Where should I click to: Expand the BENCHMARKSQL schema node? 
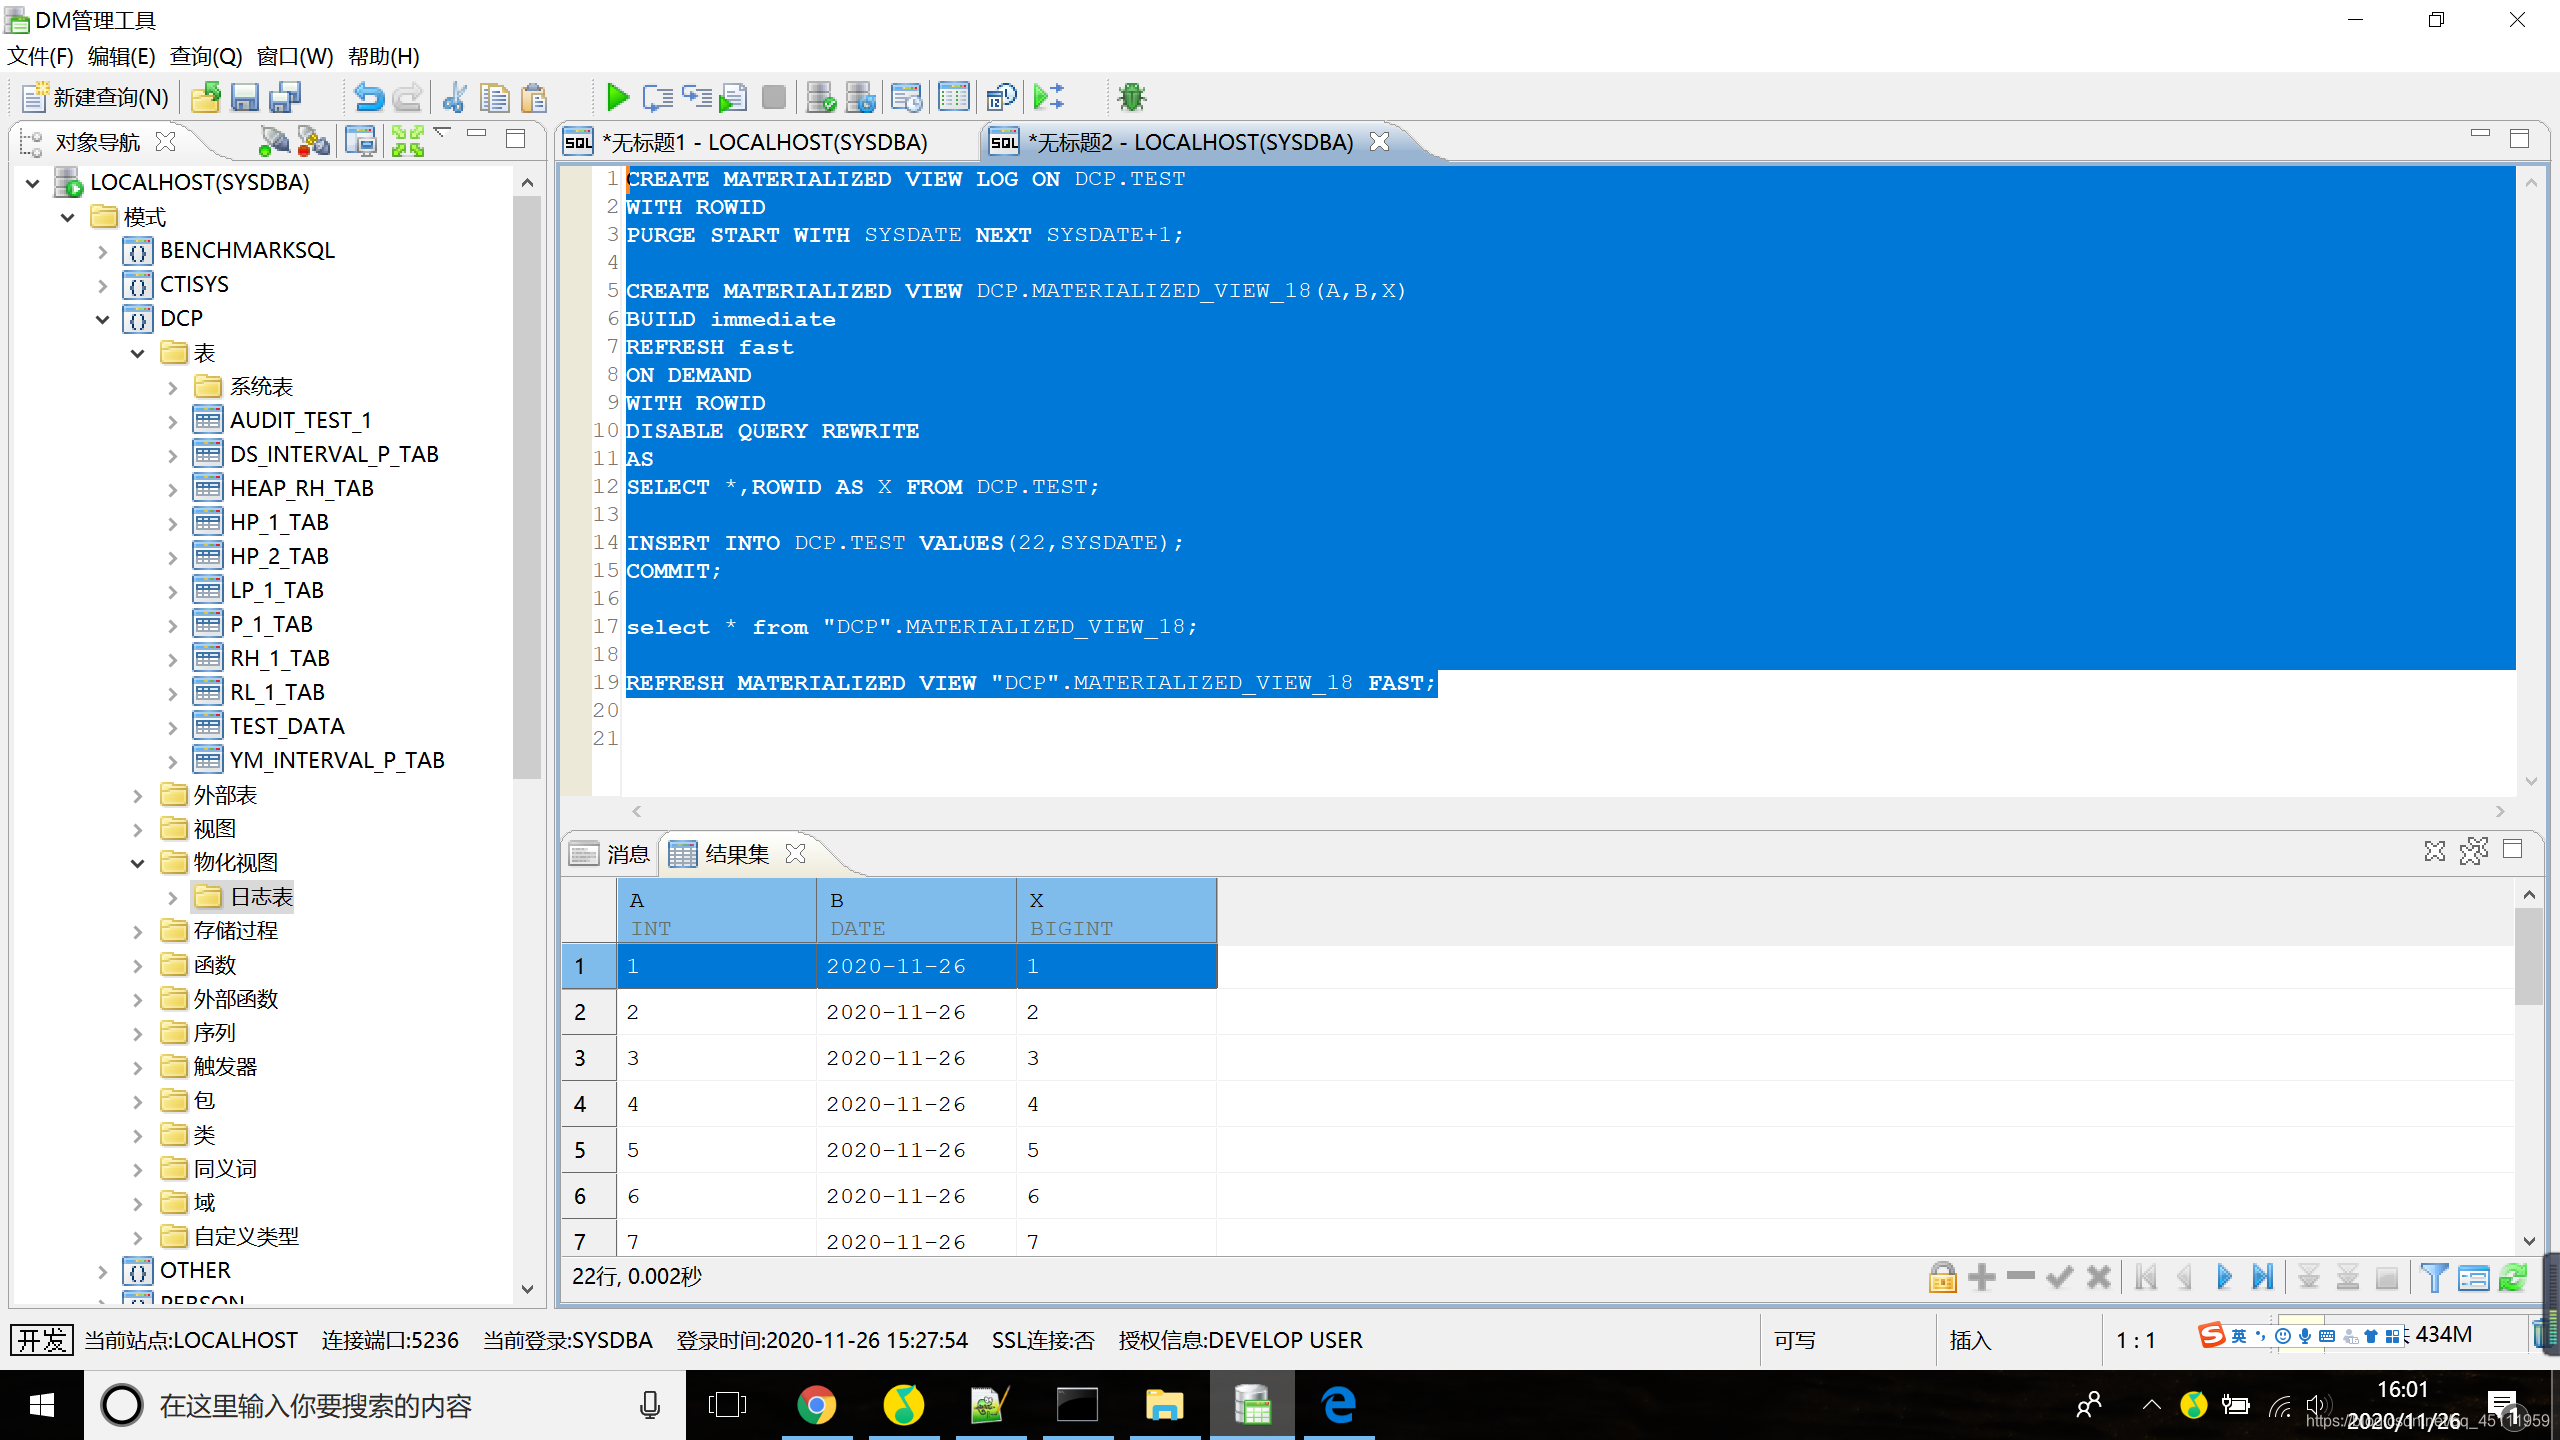pyautogui.click(x=102, y=251)
